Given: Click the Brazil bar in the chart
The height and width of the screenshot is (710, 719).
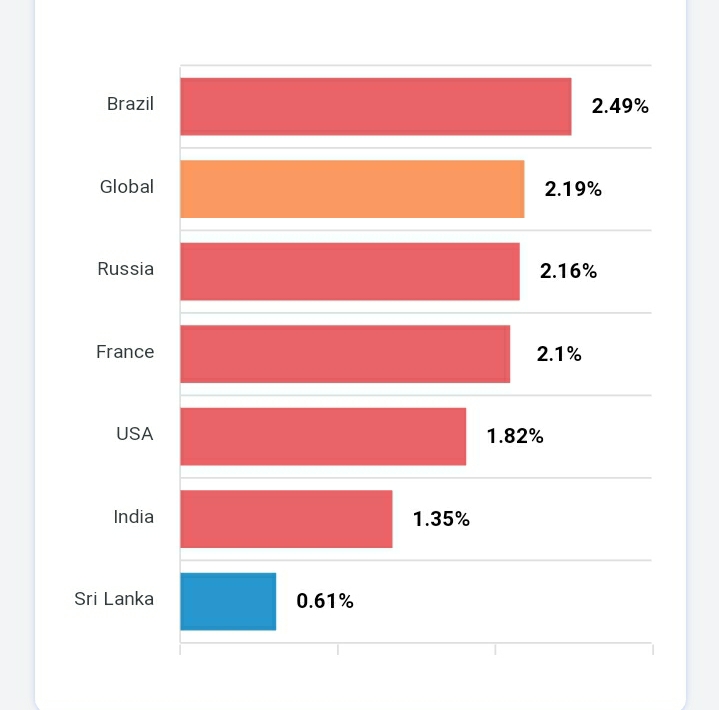Looking at the screenshot, I should pyautogui.click(x=375, y=106).
